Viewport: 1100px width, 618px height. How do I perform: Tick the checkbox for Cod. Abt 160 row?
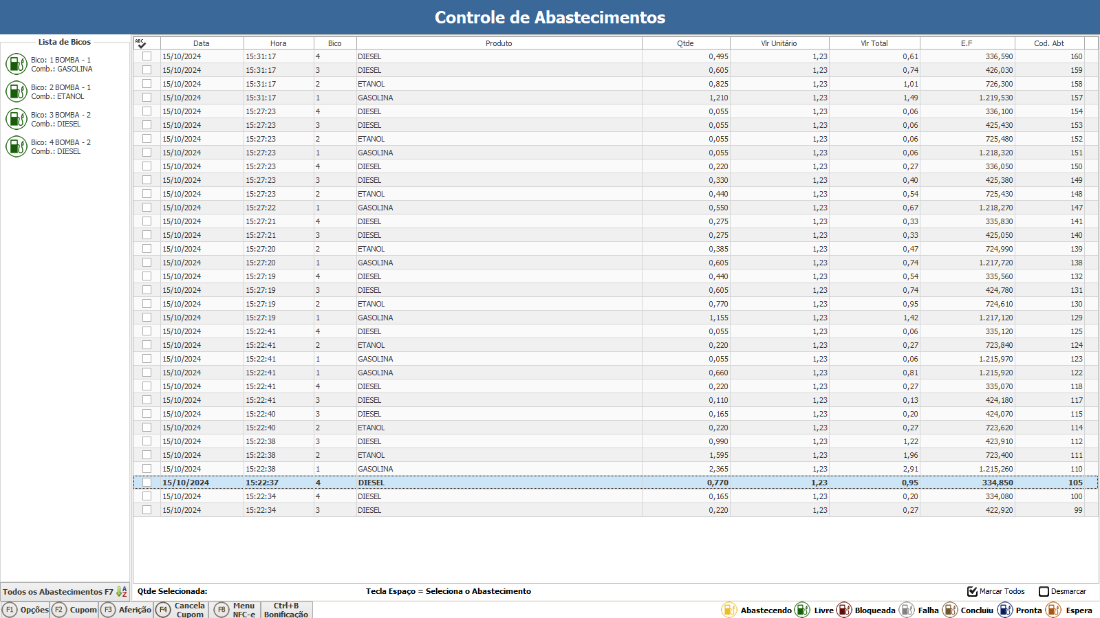coord(147,56)
